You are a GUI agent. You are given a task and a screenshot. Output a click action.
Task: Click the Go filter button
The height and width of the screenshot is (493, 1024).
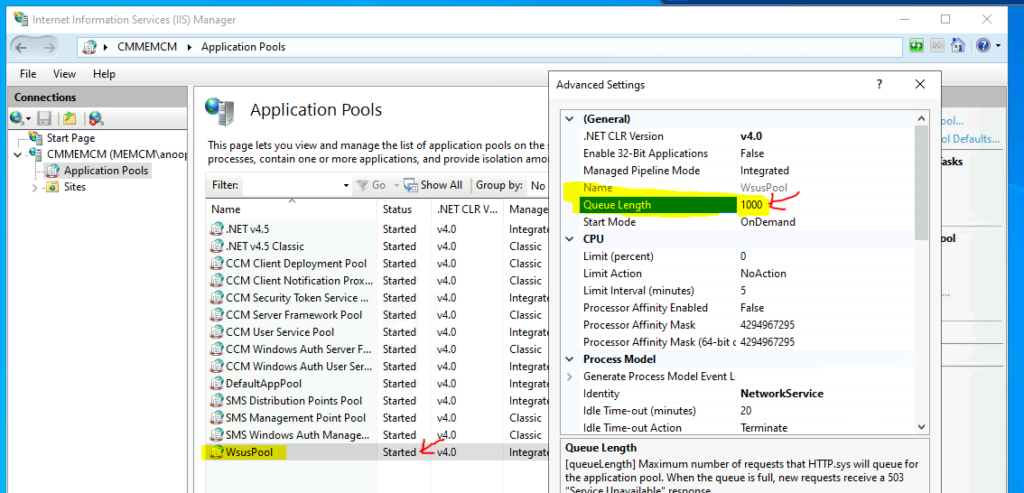click(x=370, y=185)
